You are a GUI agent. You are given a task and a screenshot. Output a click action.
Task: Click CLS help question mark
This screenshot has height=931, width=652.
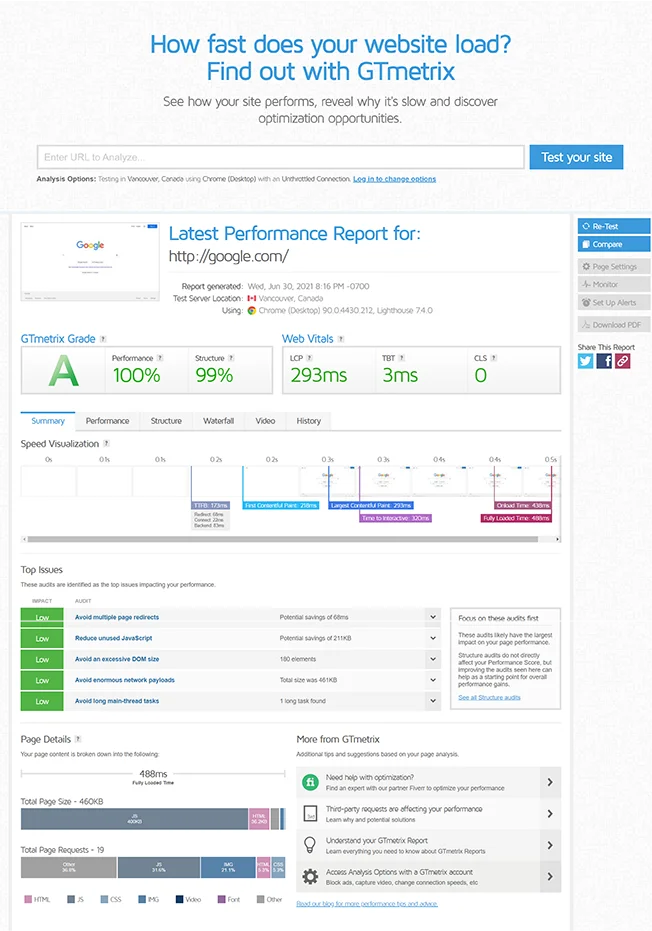[494, 358]
